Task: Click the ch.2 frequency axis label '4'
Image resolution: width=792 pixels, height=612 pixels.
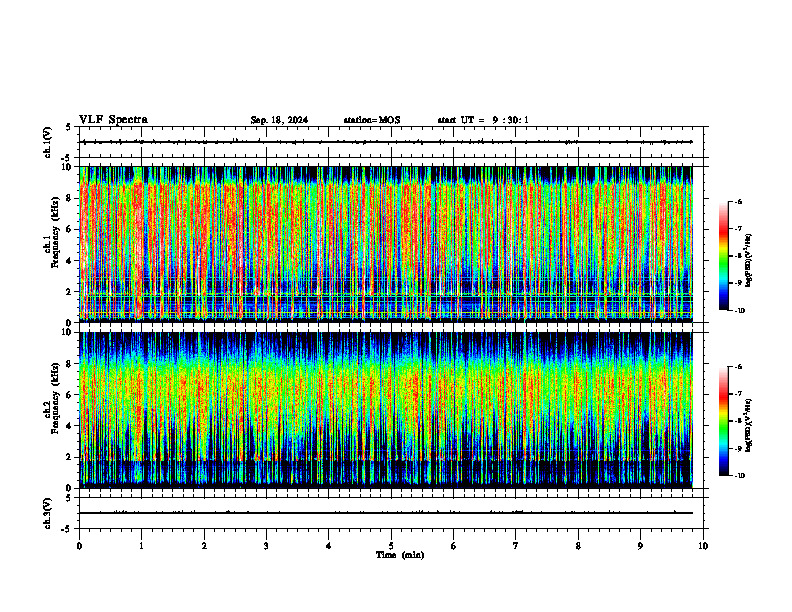Action: (x=70, y=426)
